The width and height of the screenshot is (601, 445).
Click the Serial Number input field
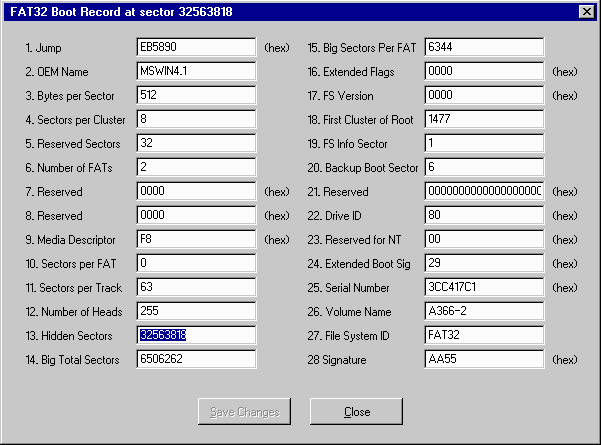coord(483,287)
